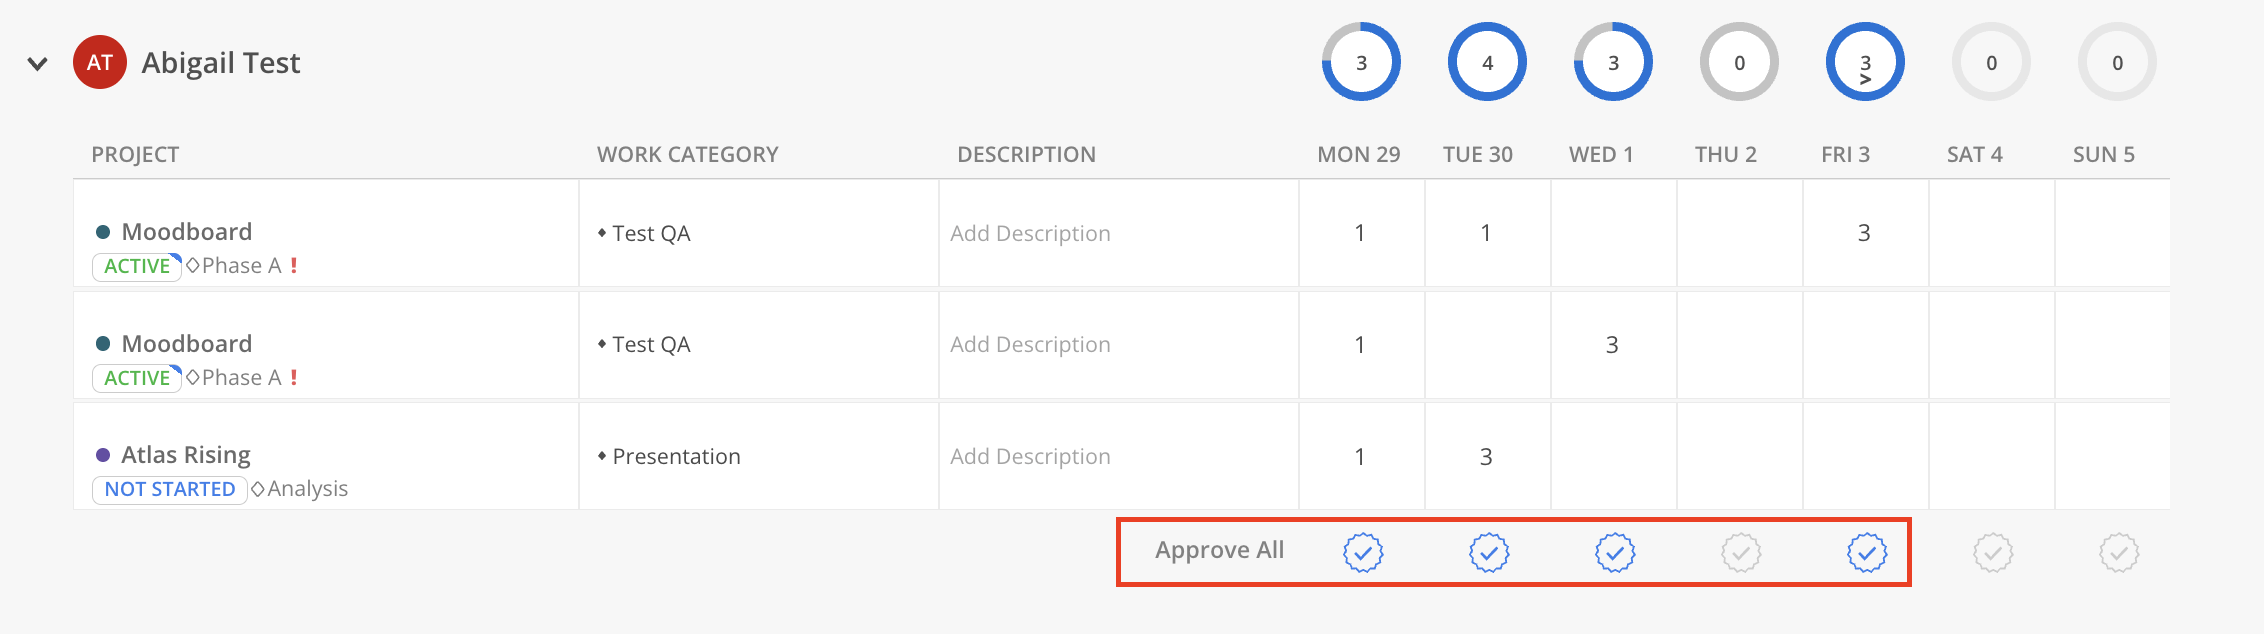The image size is (2264, 634).
Task: Click the AT user avatar
Action: tap(100, 63)
